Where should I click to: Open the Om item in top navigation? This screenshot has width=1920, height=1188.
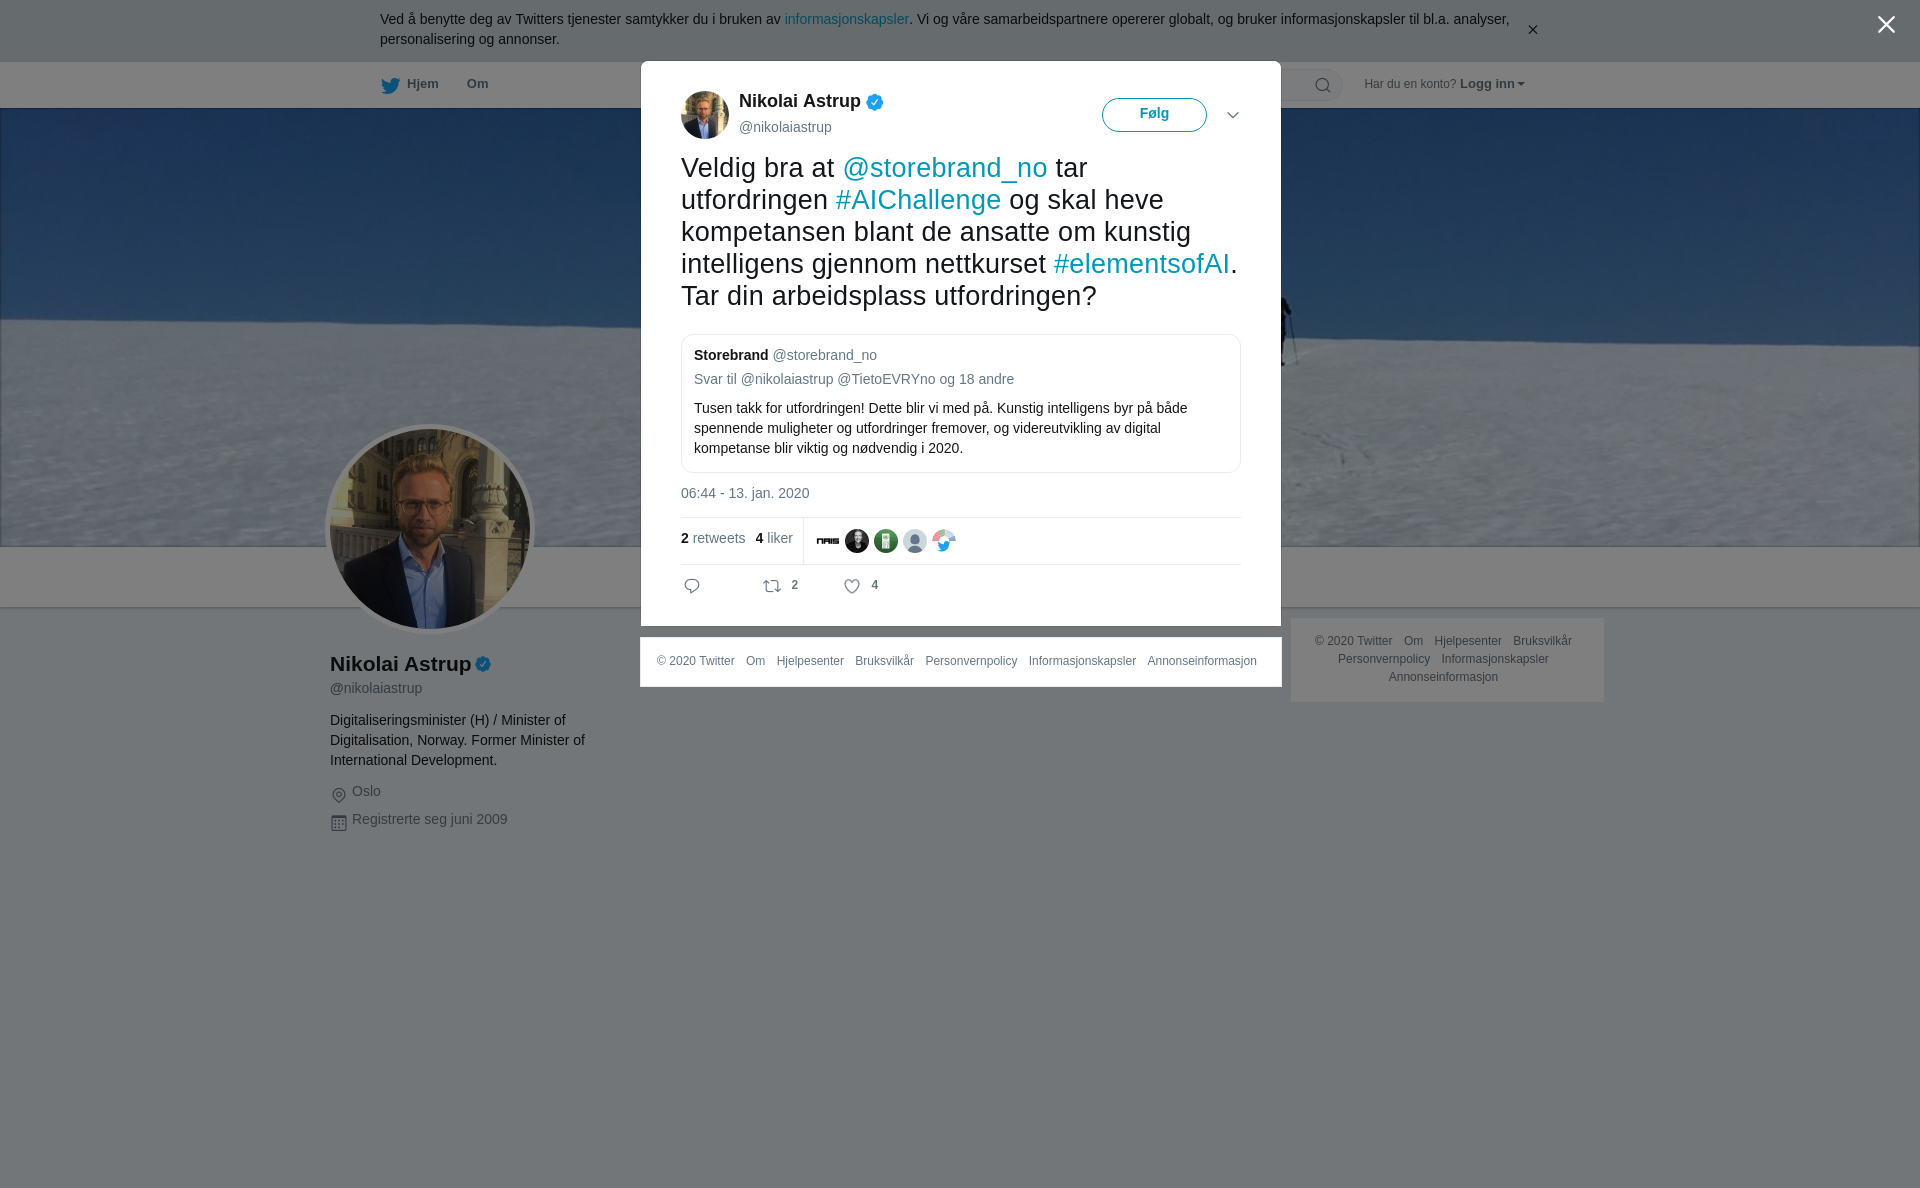[x=477, y=84]
